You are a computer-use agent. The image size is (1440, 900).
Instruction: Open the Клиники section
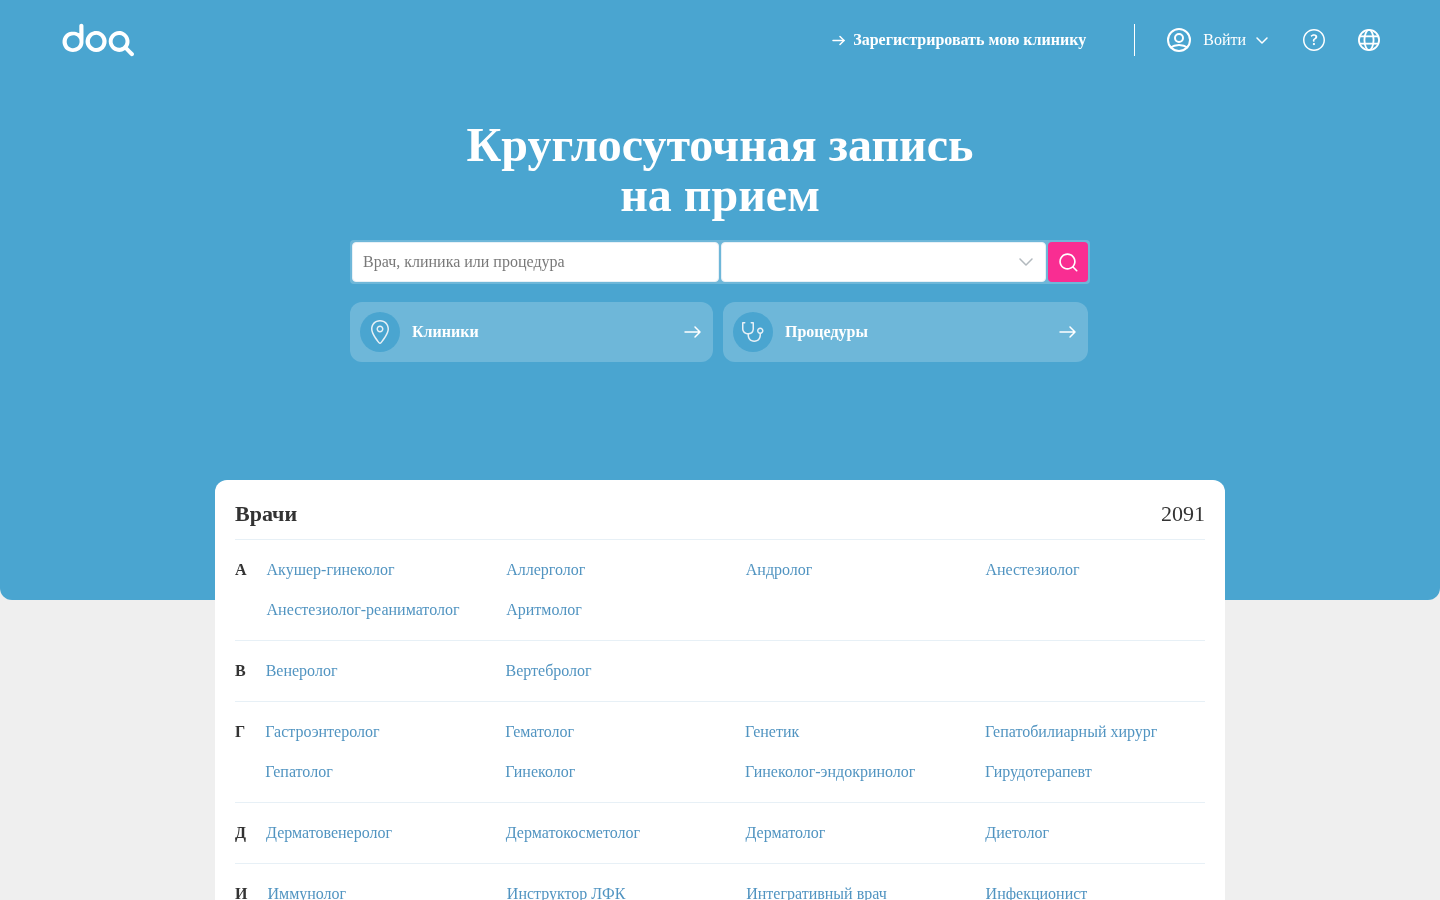(x=531, y=332)
